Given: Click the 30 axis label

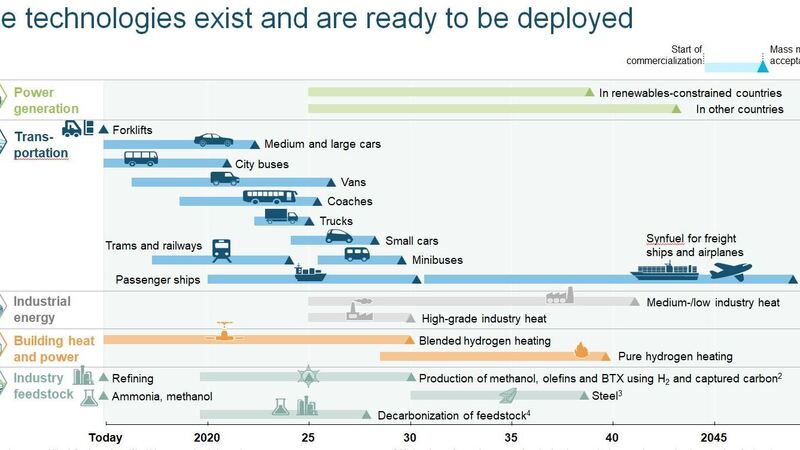Looking at the screenshot, I should 409,438.
